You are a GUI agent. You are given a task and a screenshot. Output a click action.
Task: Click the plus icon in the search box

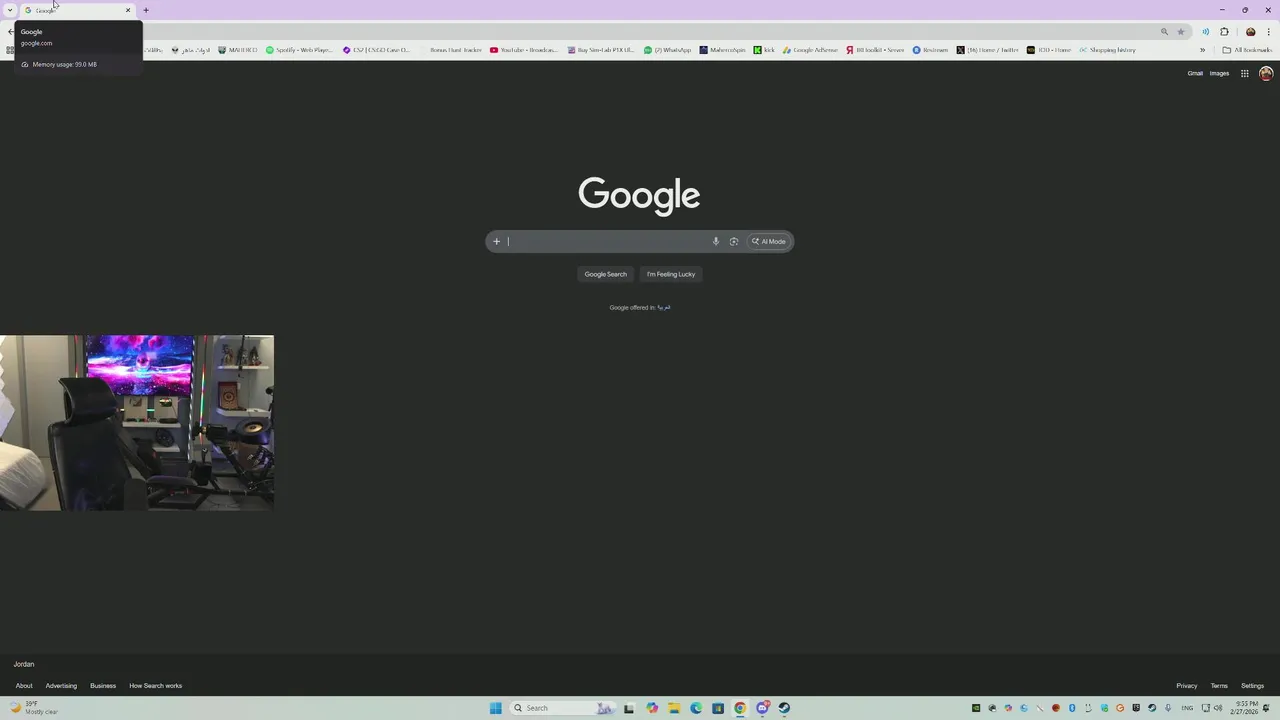[496, 241]
